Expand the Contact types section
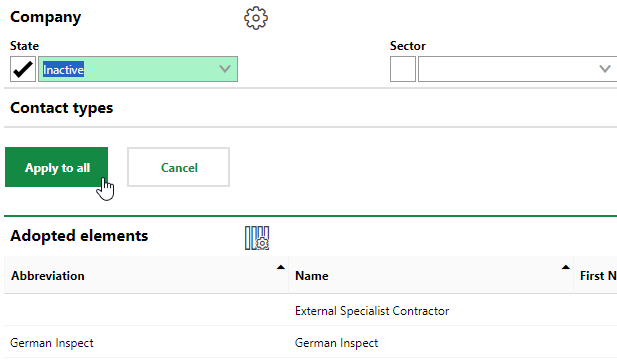 click(61, 108)
